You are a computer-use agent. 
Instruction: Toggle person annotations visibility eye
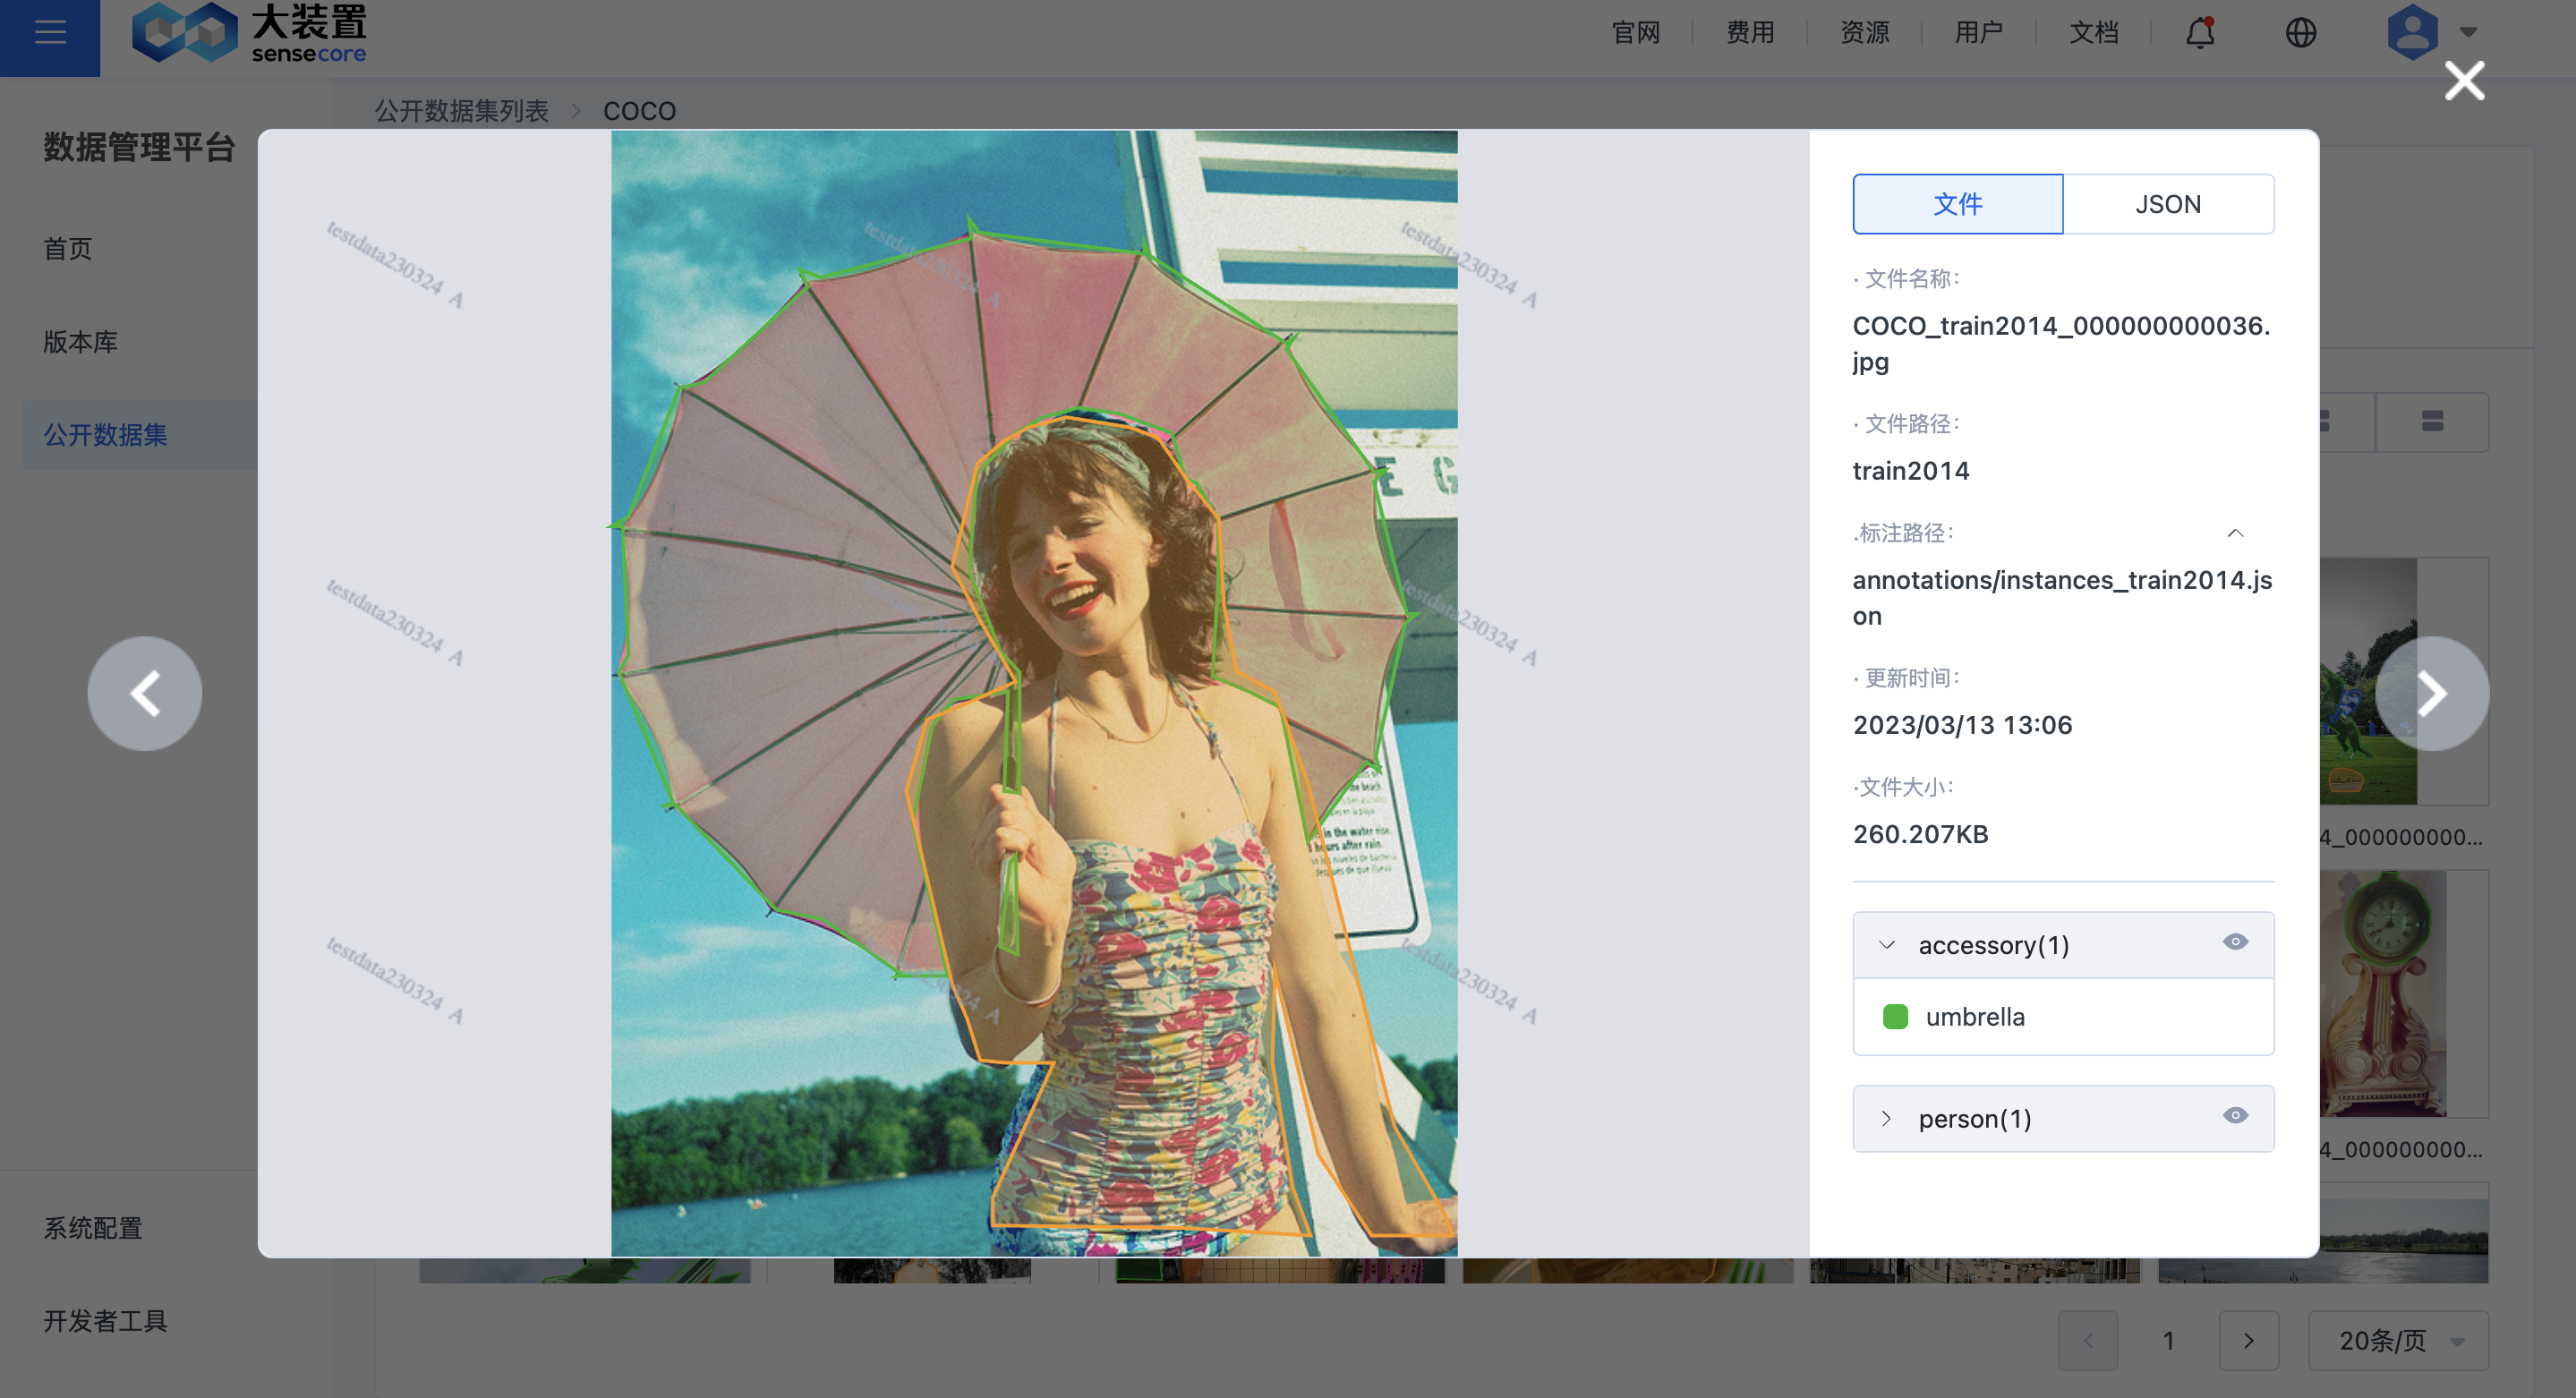[2235, 1116]
